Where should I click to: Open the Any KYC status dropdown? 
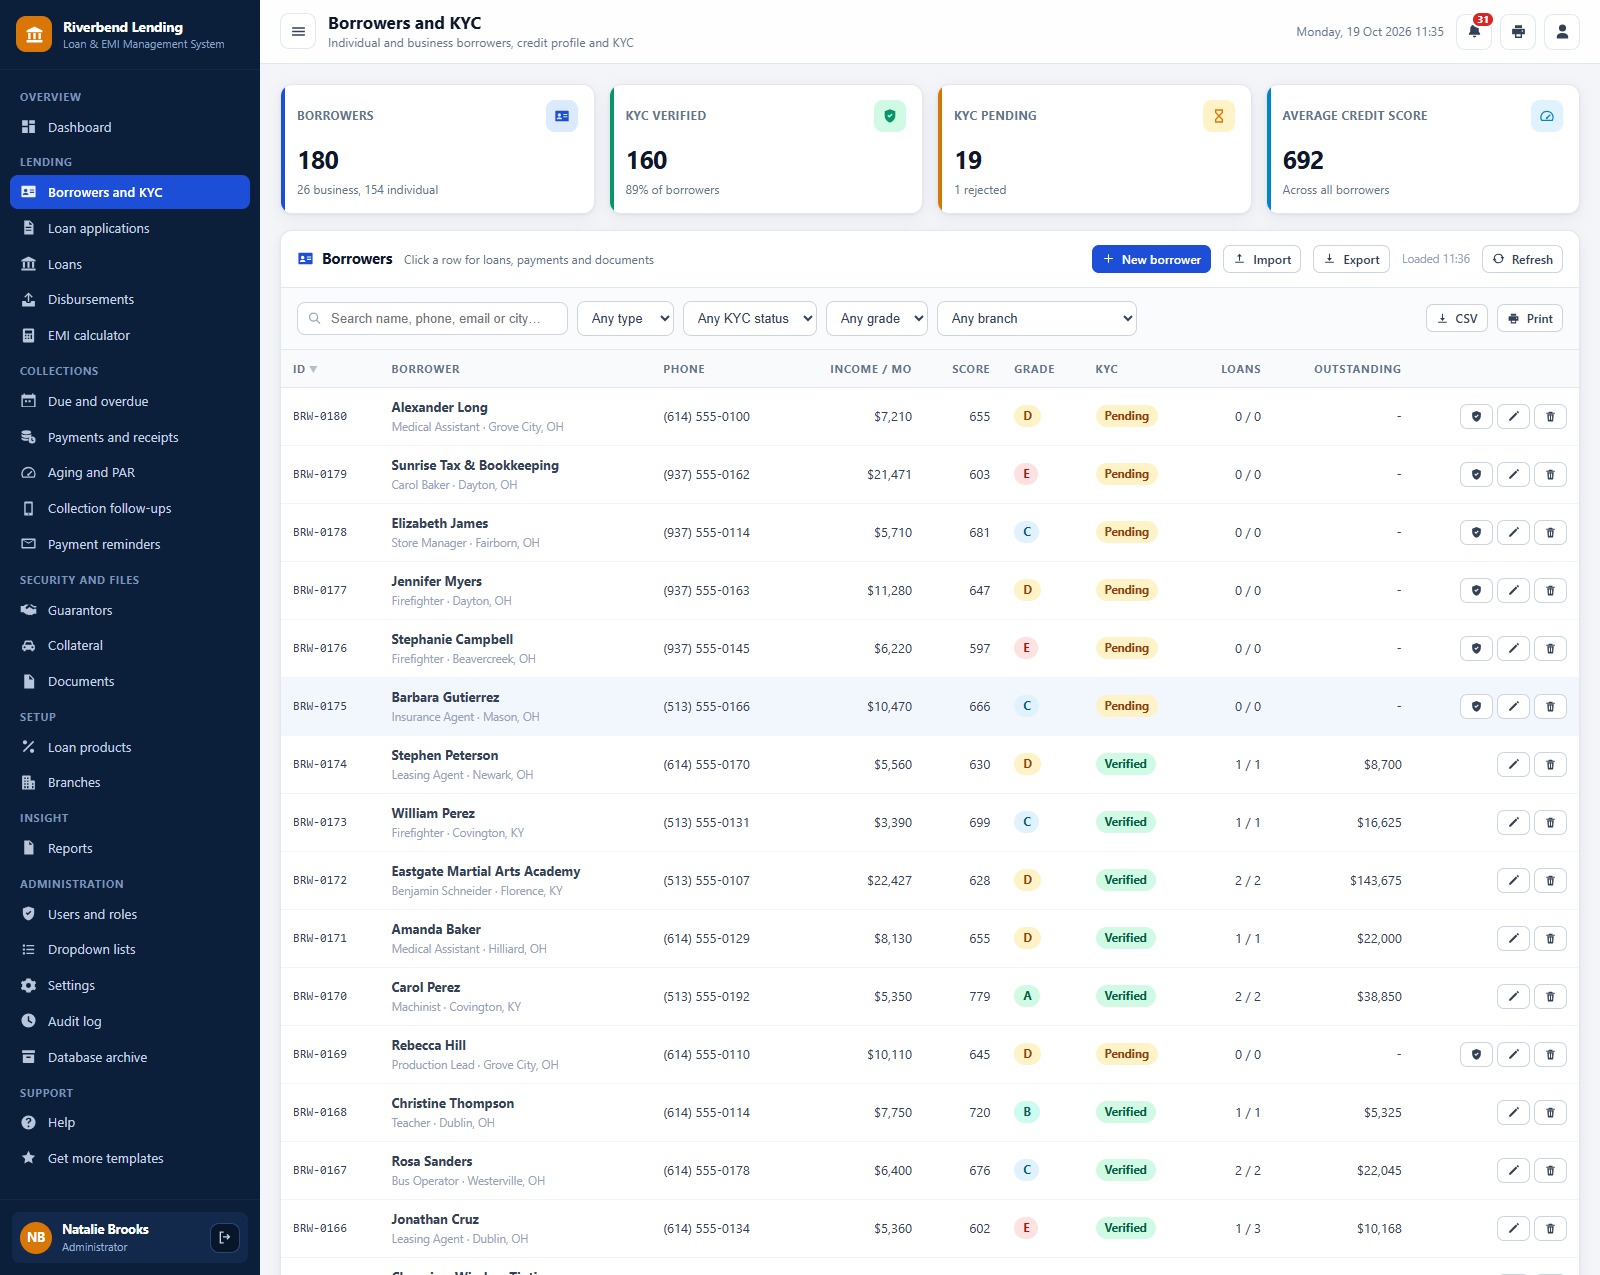(x=750, y=318)
